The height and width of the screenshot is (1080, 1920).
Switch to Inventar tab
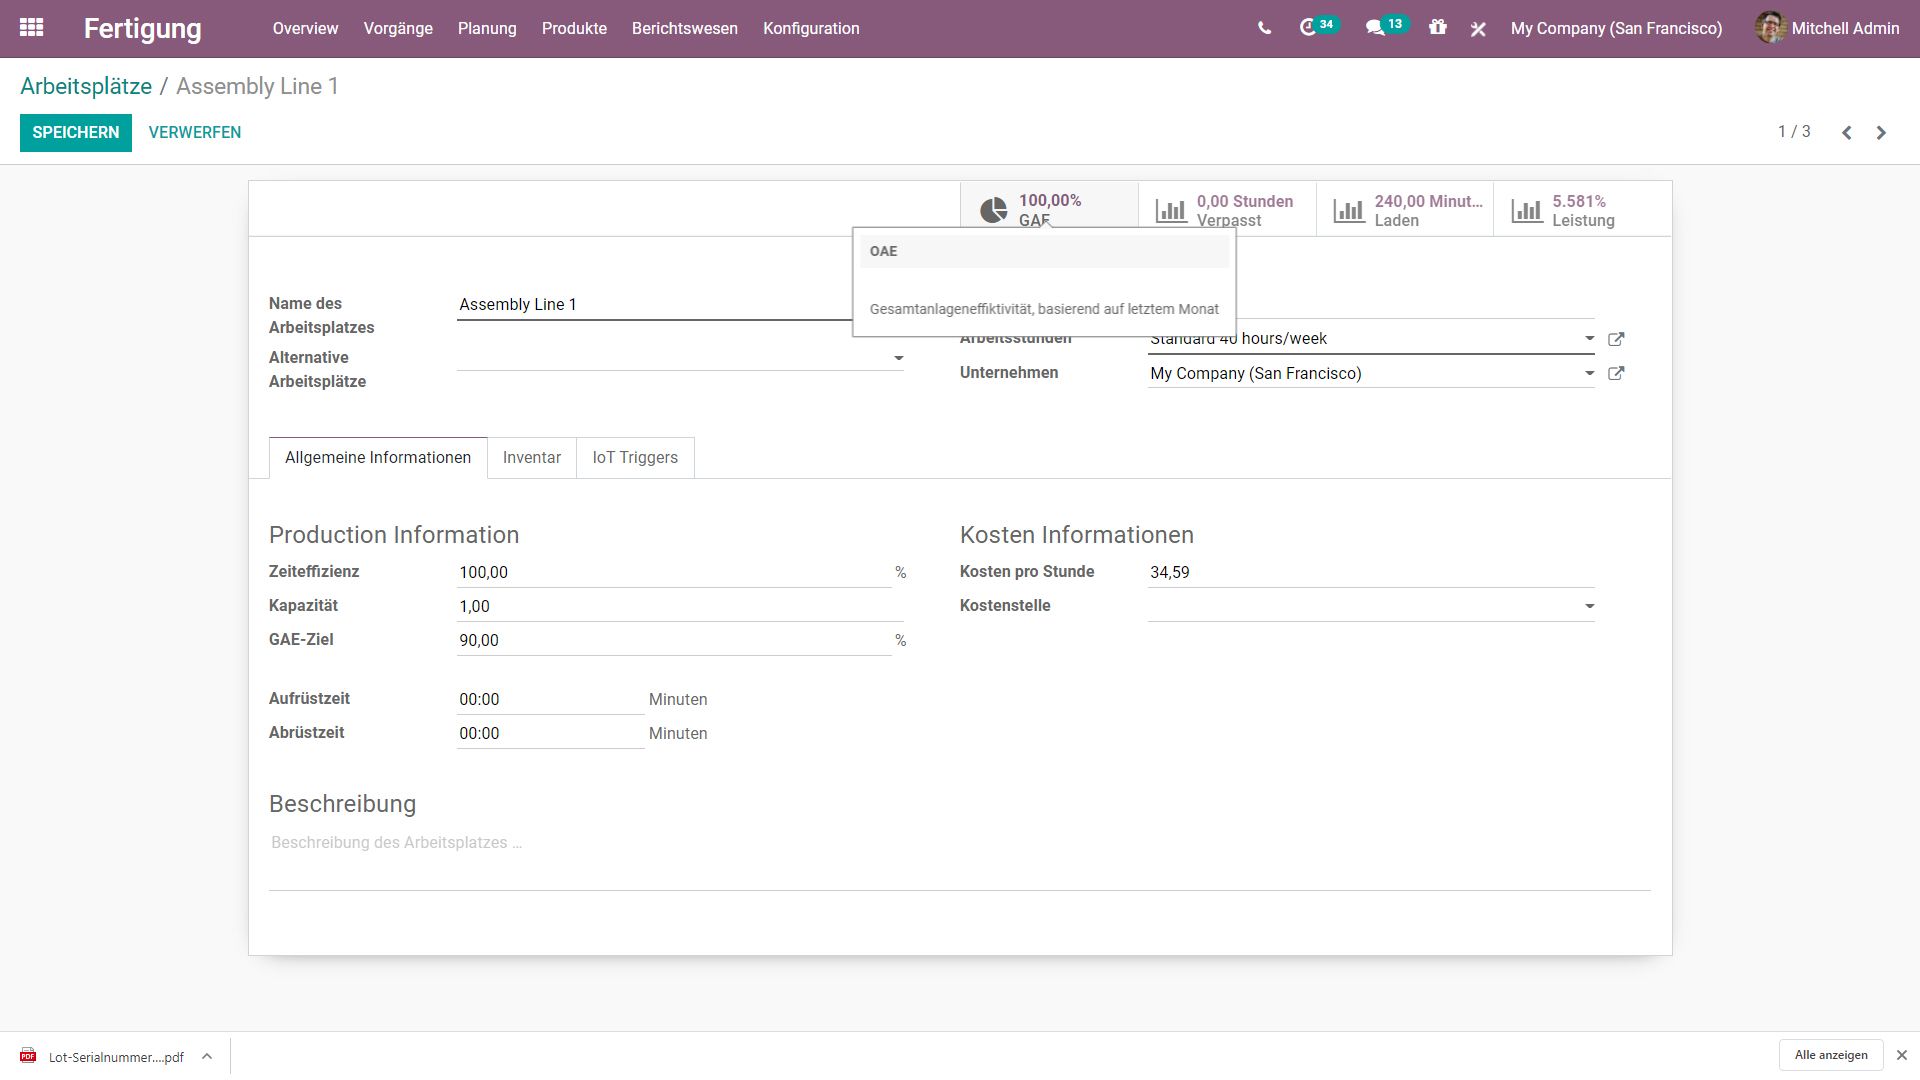click(531, 457)
